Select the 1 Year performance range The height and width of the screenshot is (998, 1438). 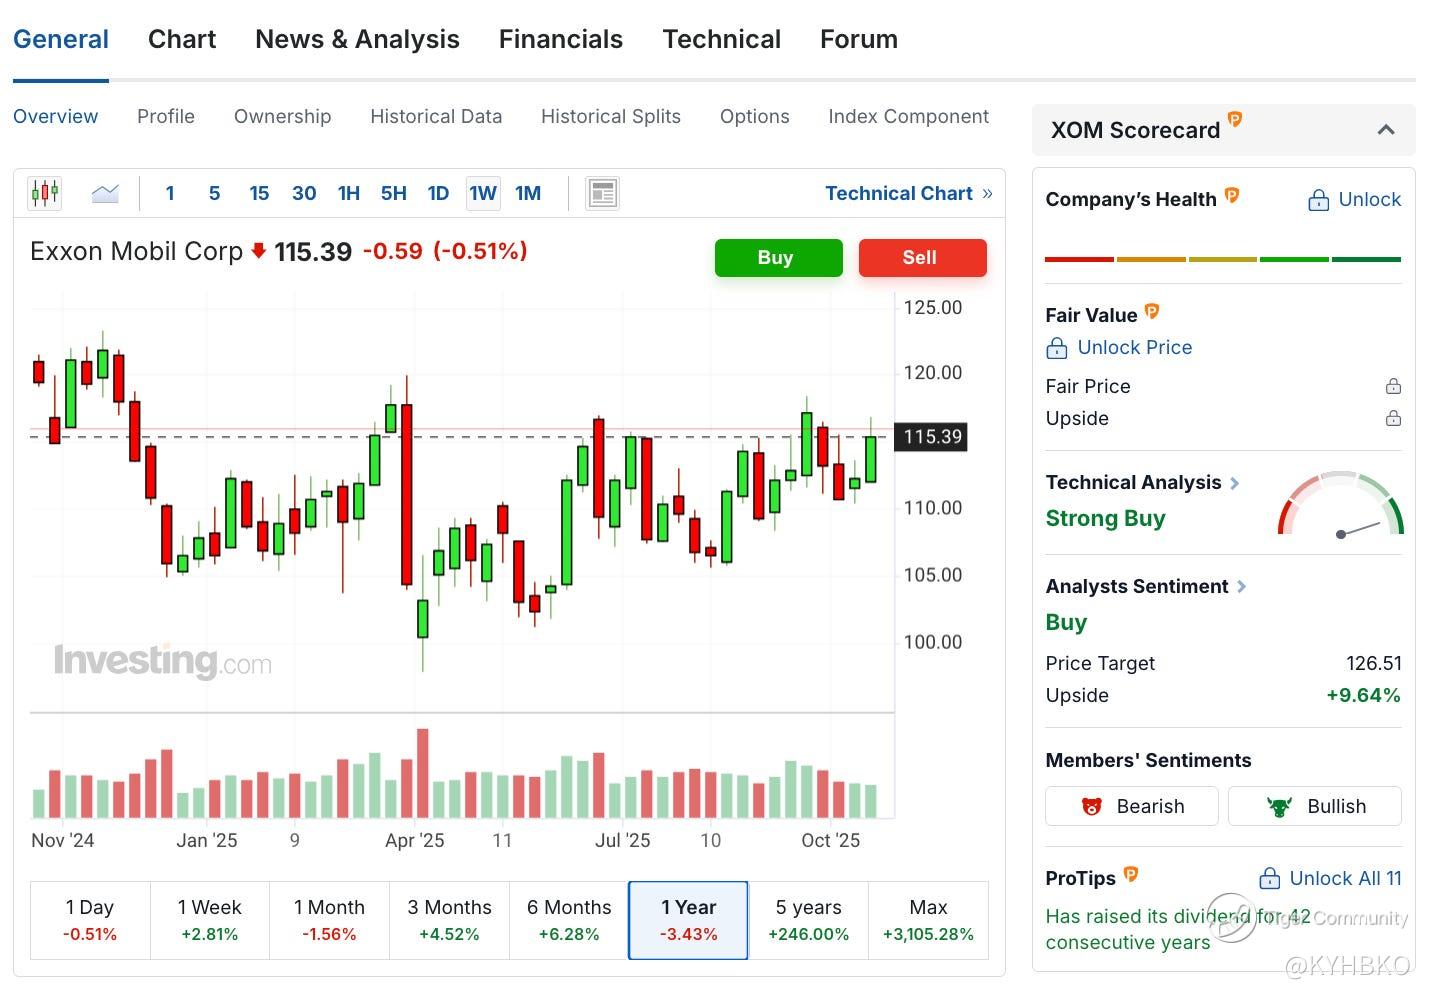tap(688, 920)
